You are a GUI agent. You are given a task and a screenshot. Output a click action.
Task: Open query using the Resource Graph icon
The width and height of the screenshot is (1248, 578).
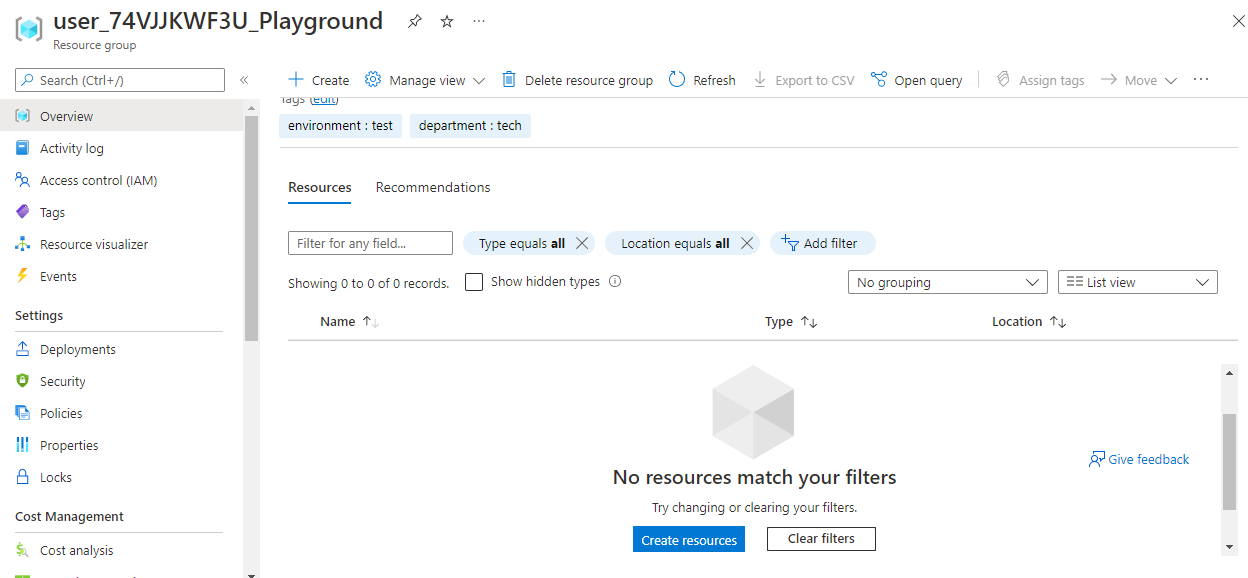pos(880,79)
